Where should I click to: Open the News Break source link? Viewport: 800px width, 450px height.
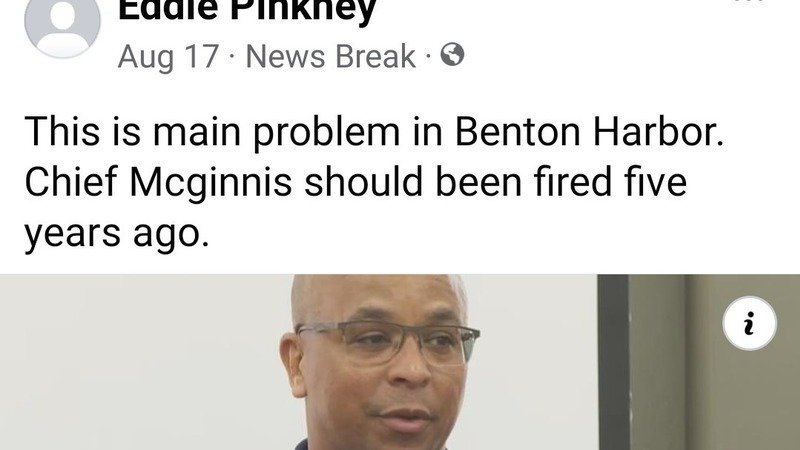click(331, 56)
